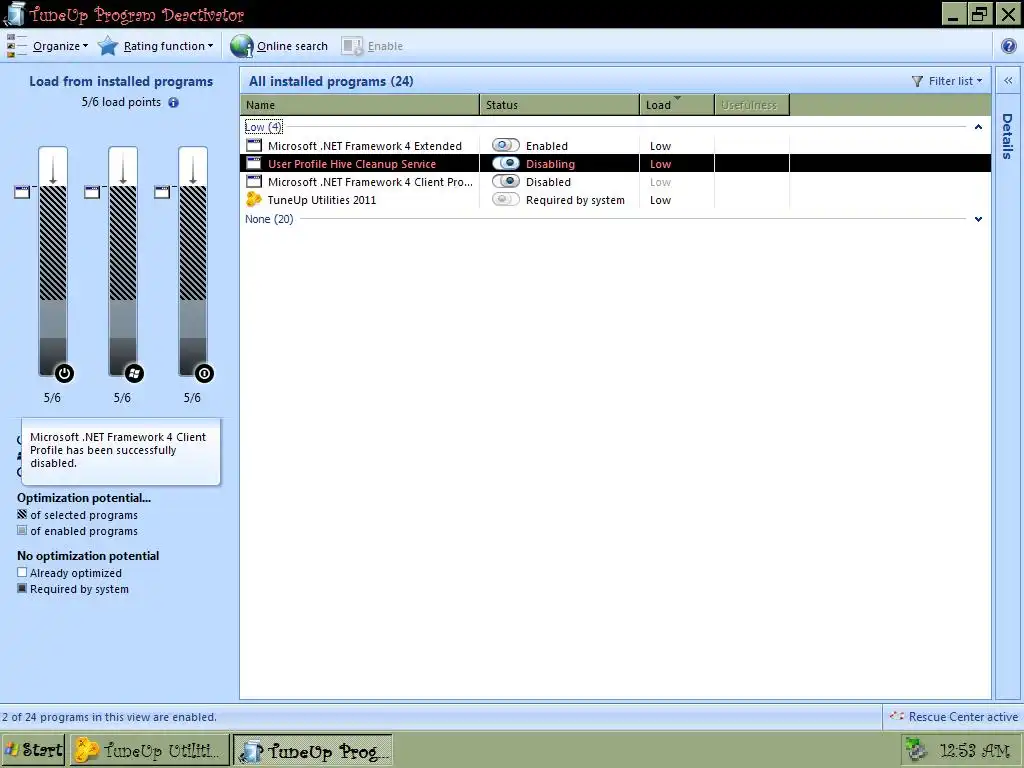The width and height of the screenshot is (1024, 768).
Task: Click the load points info icon
Action: pos(173,103)
